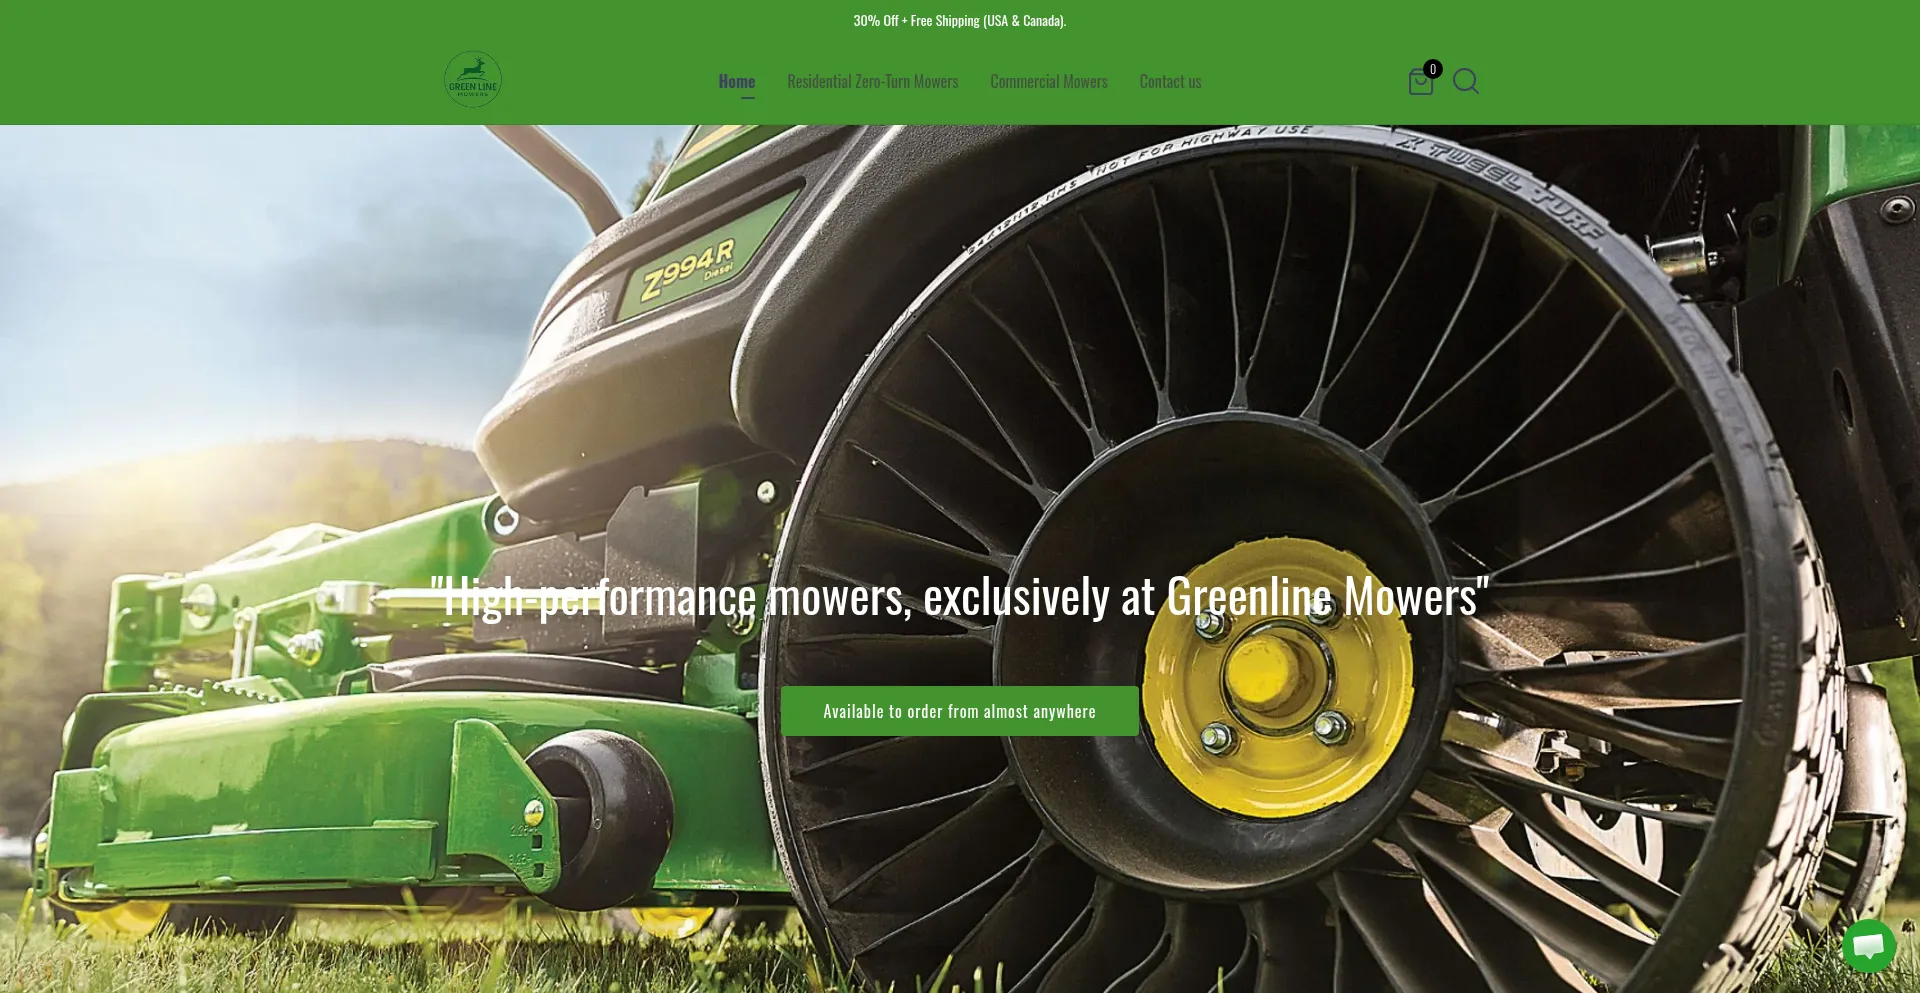Click 'Available to order from almost anywhere' button
1920x993 pixels.
click(960, 711)
